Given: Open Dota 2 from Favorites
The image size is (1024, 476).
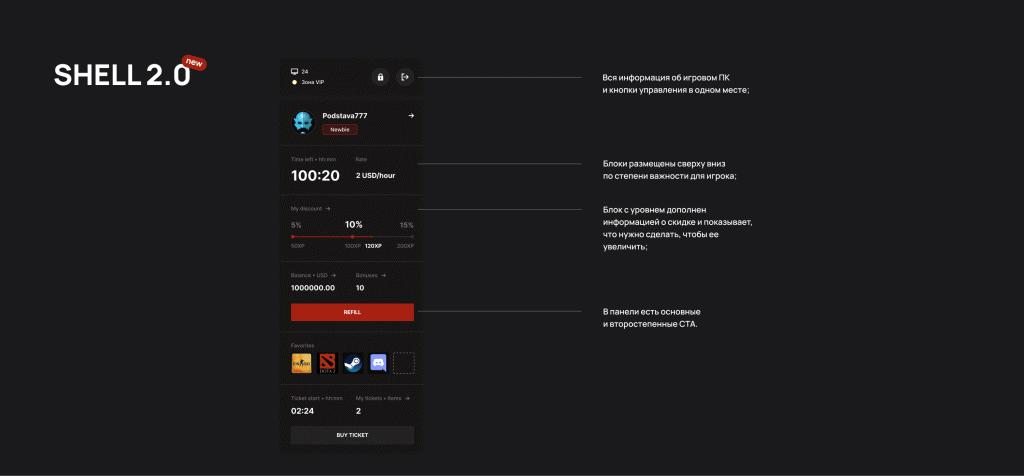Looking at the screenshot, I should (x=327, y=363).
